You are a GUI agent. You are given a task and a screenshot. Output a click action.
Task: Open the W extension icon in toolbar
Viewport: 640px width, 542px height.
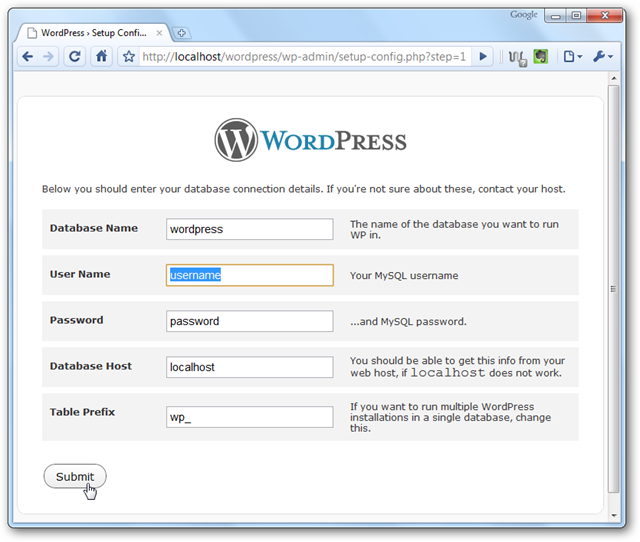(517, 57)
